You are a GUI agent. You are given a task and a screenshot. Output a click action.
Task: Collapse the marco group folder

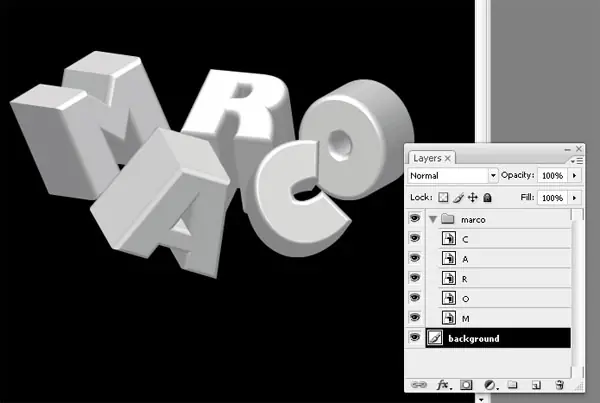point(433,218)
